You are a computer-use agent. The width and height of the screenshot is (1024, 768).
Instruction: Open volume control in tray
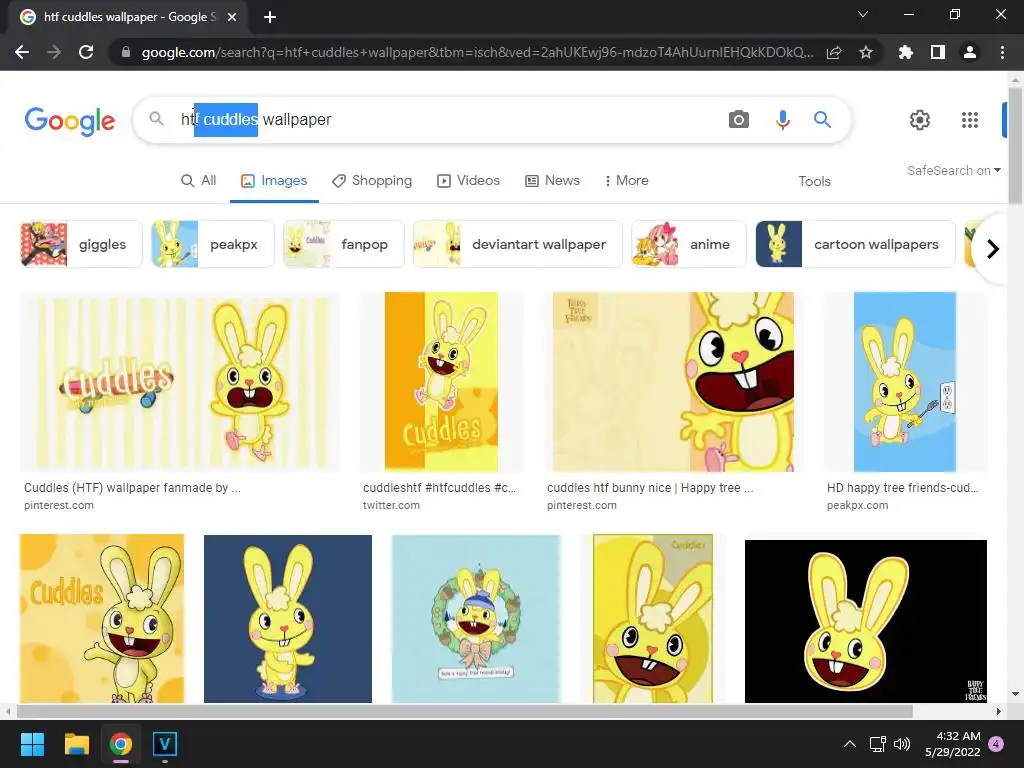click(902, 744)
